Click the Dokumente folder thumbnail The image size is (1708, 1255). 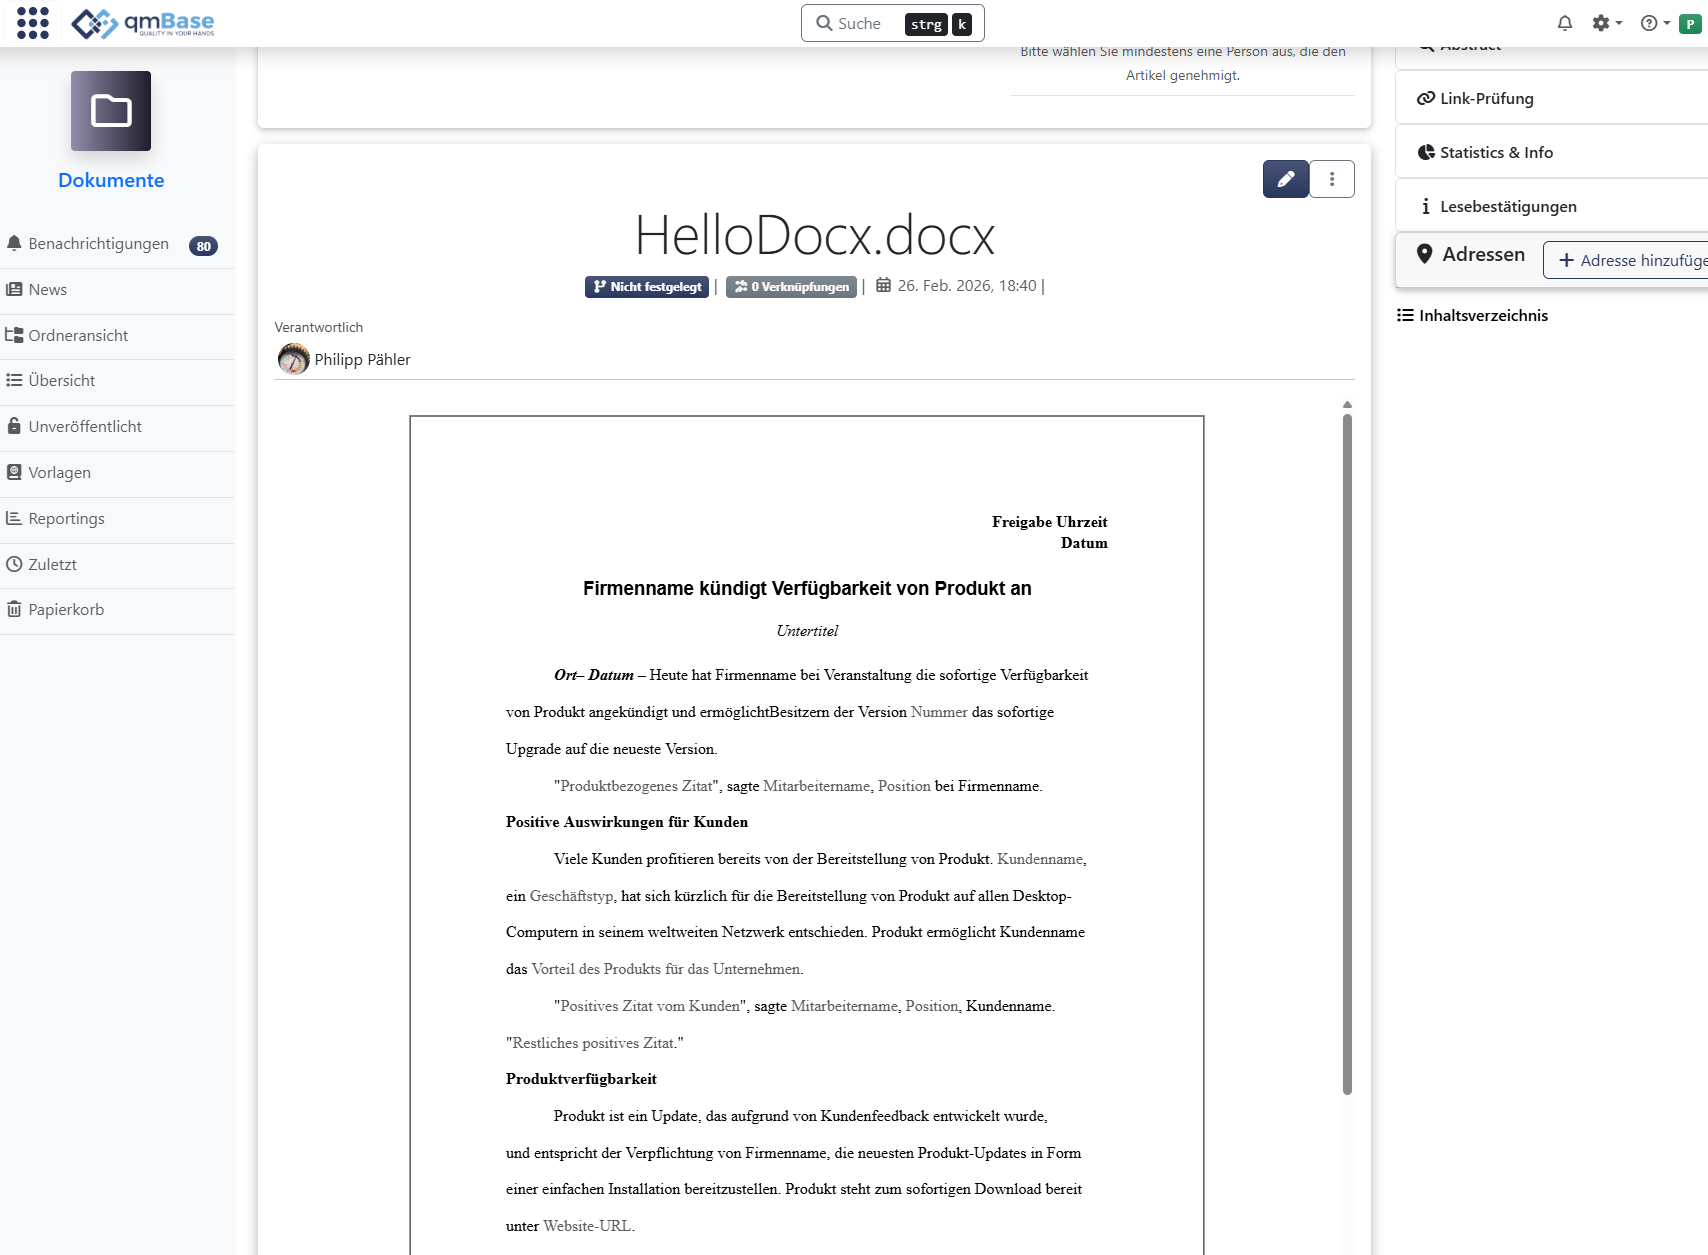click(x=110, y=111)
